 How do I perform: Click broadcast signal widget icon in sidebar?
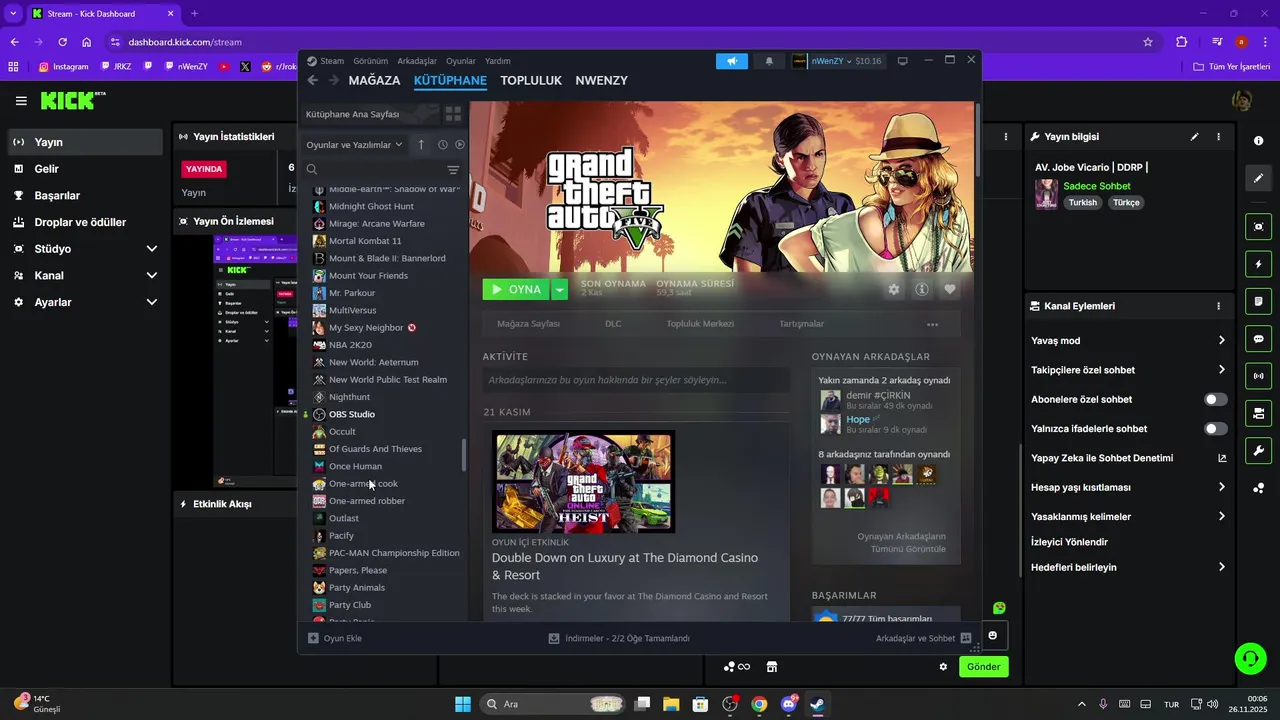1258,376
